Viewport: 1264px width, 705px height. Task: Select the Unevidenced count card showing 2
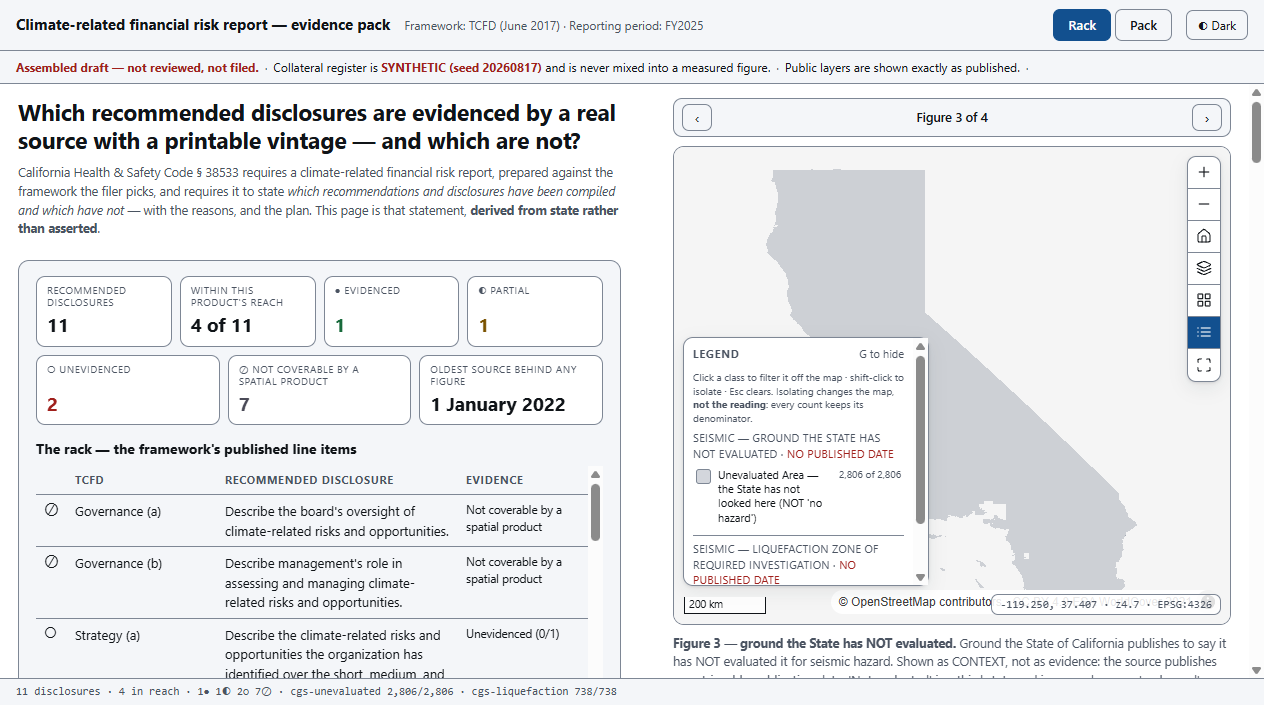coord(128,390)
